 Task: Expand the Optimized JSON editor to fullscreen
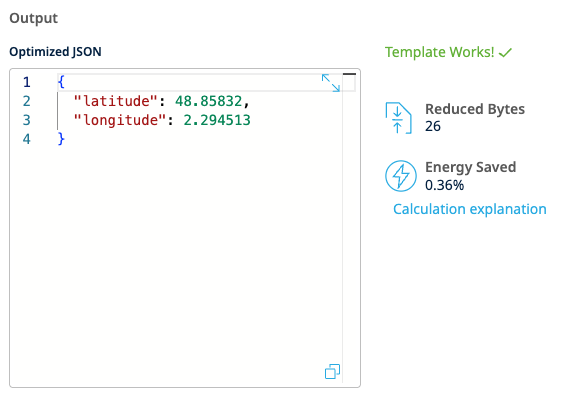pos(331,83)
